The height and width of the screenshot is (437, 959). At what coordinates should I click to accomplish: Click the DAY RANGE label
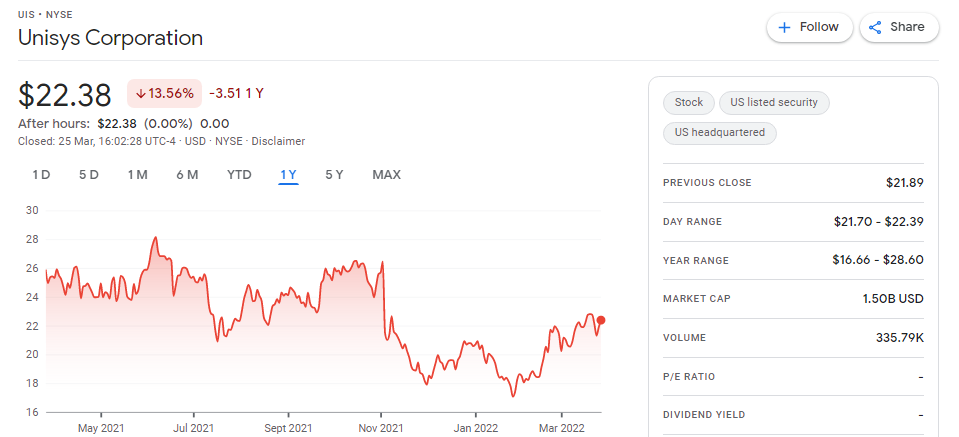click(x=692, y=222)
